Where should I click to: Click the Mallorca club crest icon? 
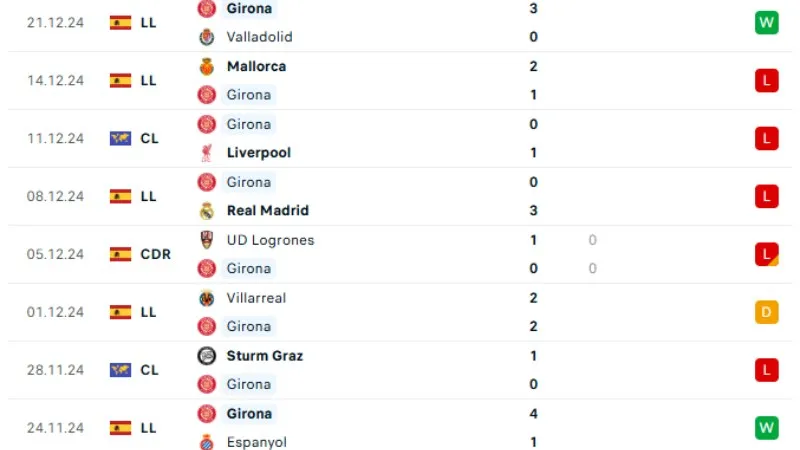(207, 67)
